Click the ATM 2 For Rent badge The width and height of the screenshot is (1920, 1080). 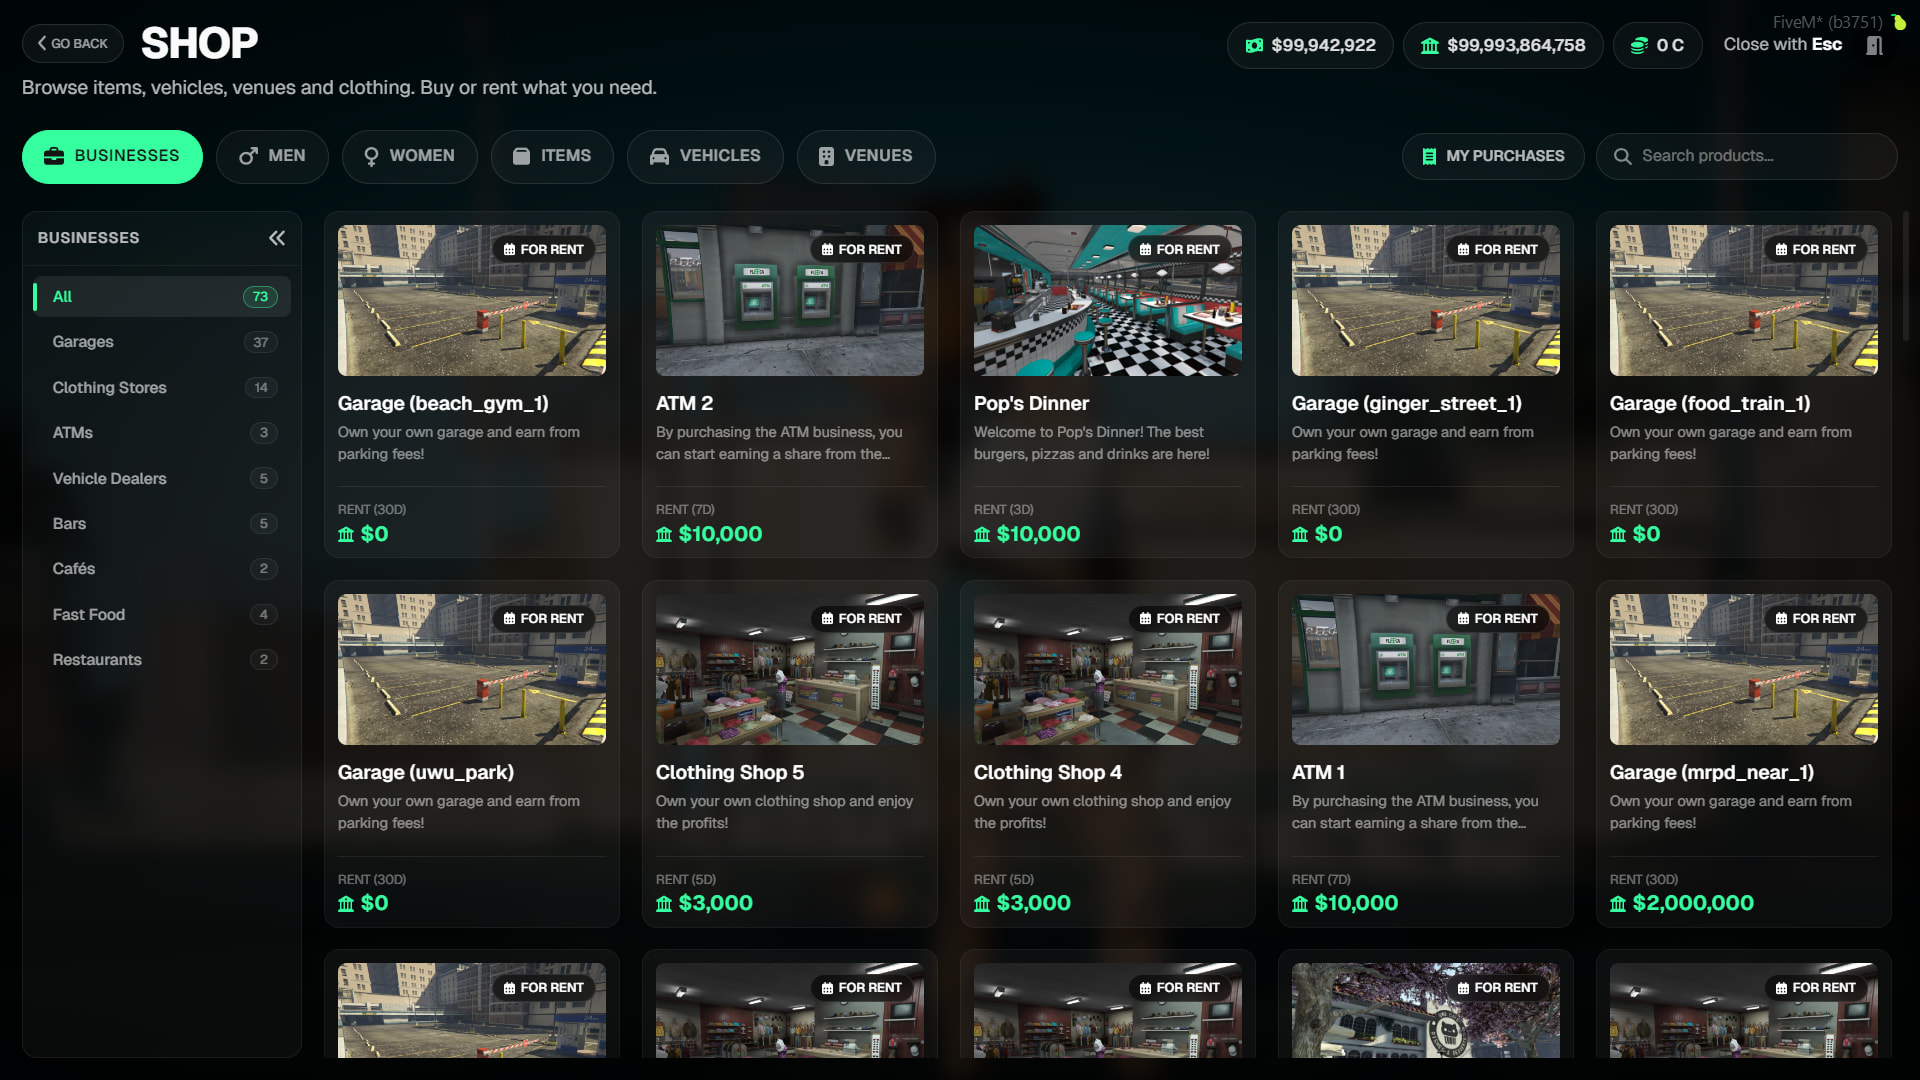tap(862, 250)
